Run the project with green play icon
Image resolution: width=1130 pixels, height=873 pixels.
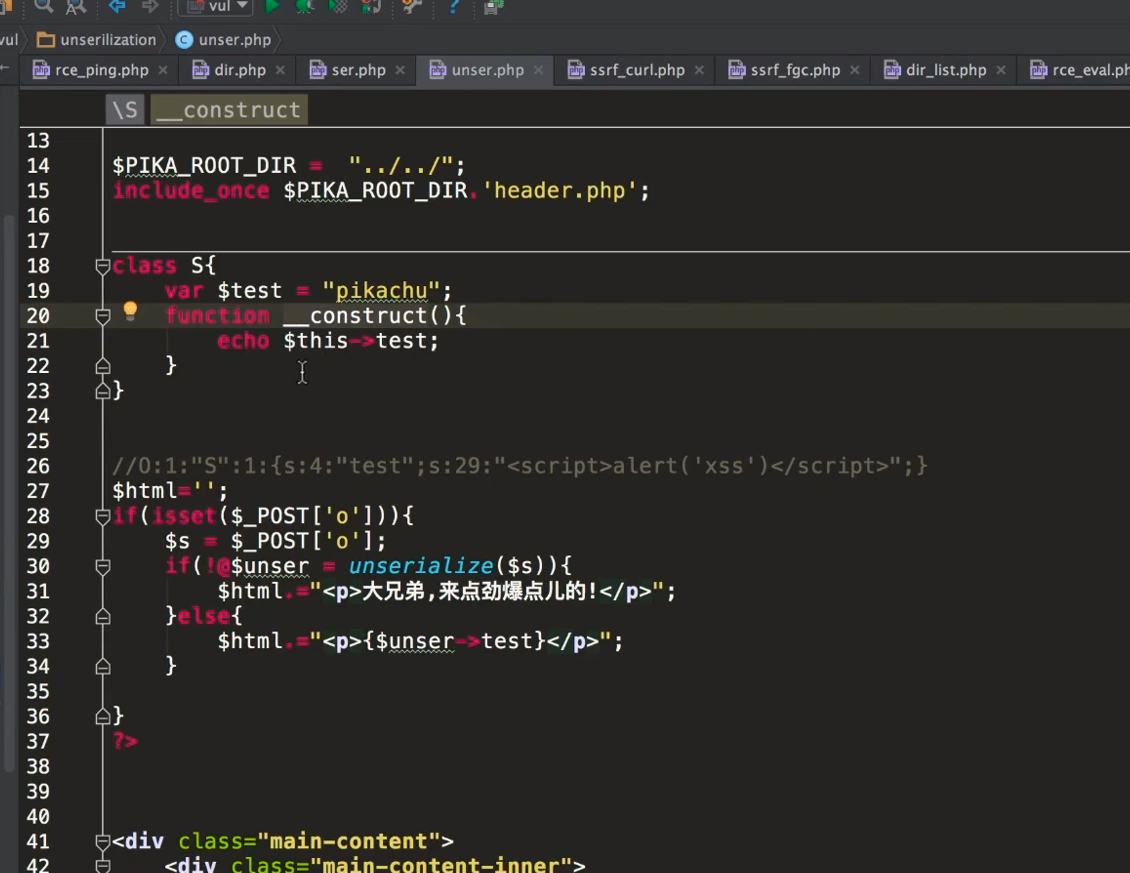pos(272,6)
